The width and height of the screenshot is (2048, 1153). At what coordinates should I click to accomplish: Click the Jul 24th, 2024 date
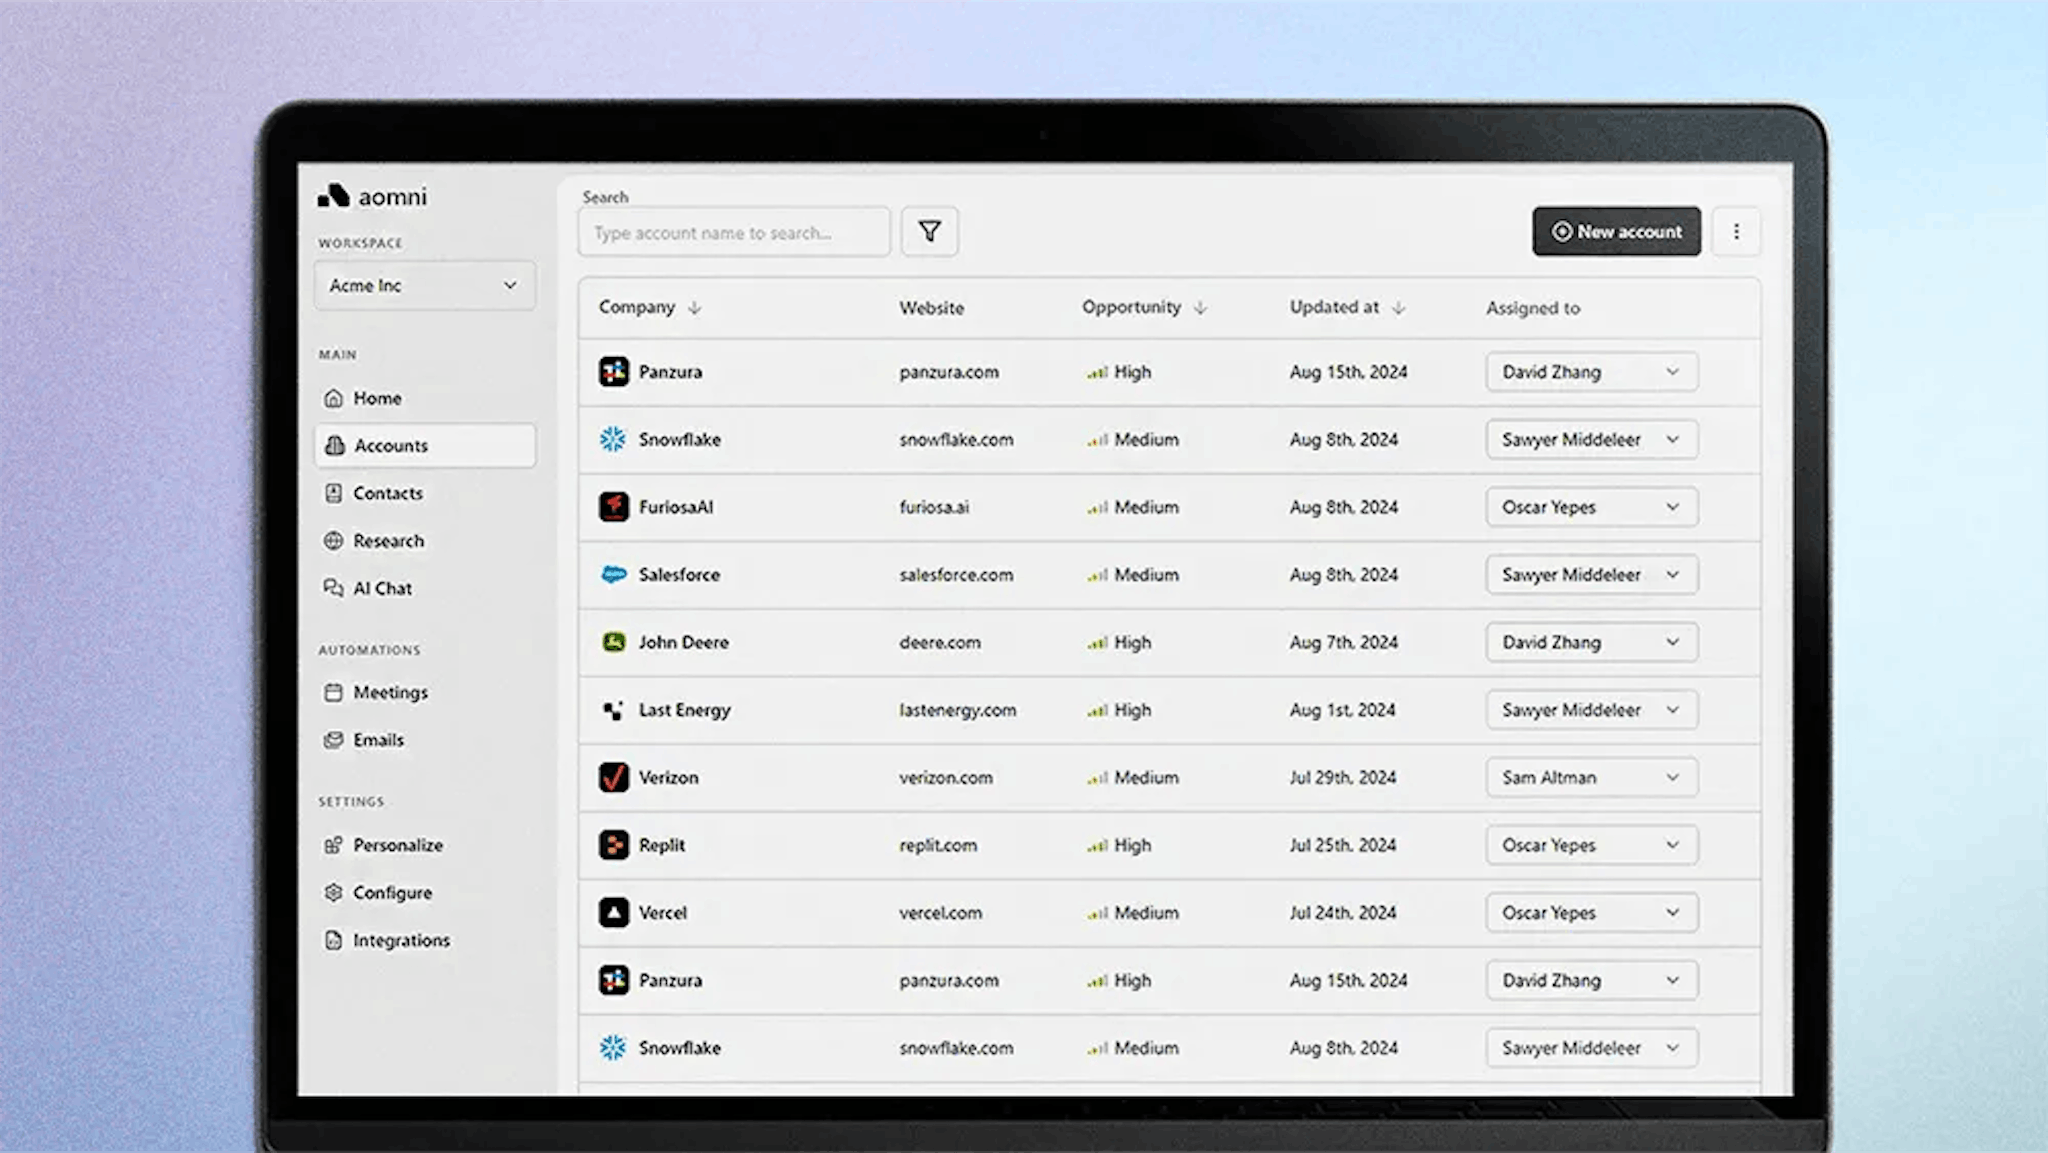[1342, 912]
